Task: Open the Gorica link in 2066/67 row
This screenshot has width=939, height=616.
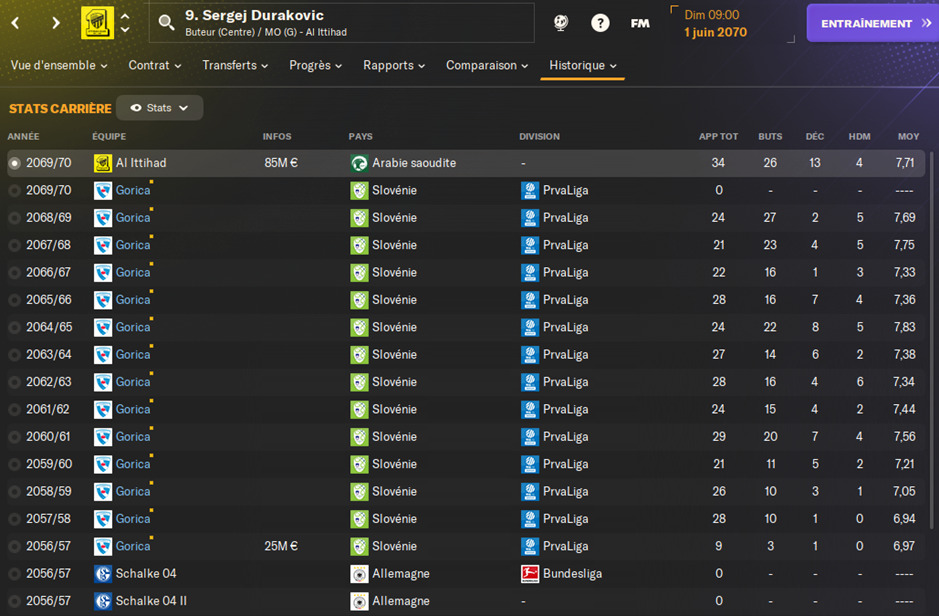Action: tap(133, 272)
